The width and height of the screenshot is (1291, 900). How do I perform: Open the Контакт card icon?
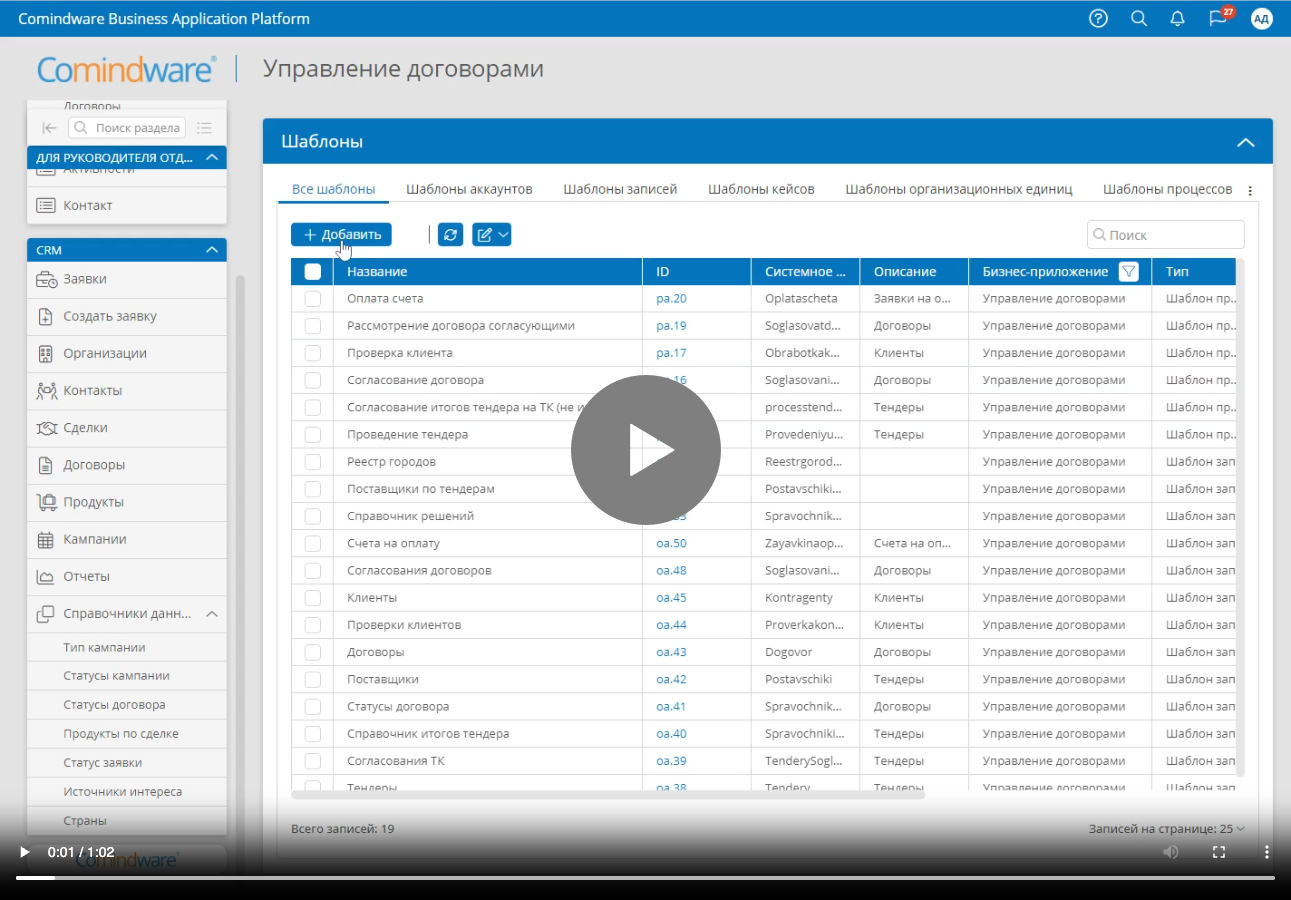pyautogui.click(x=46, y=205)
